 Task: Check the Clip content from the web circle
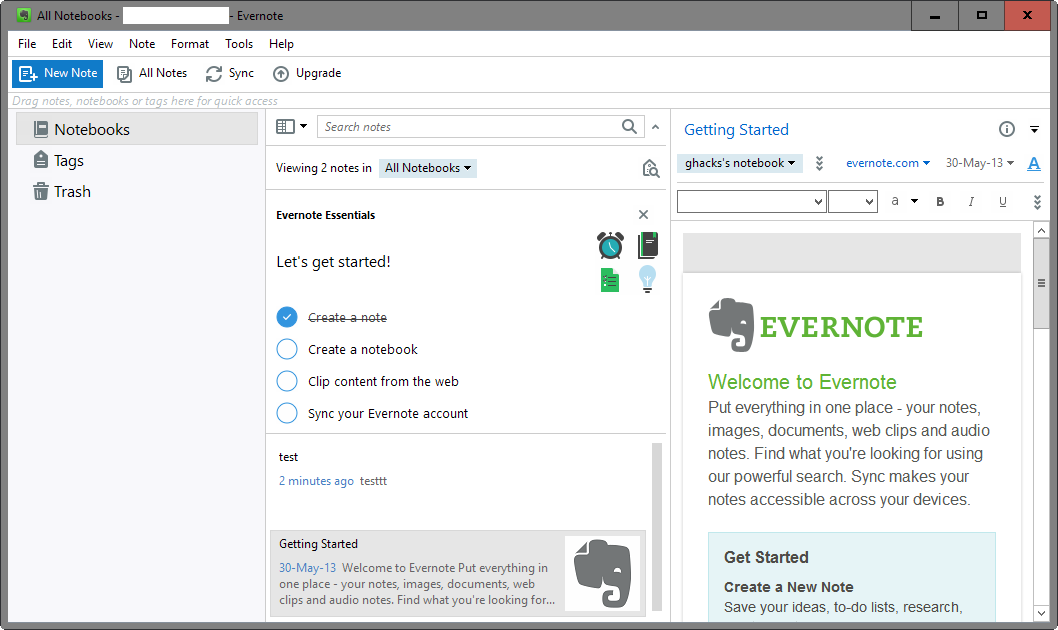click(x=287, y=381)
